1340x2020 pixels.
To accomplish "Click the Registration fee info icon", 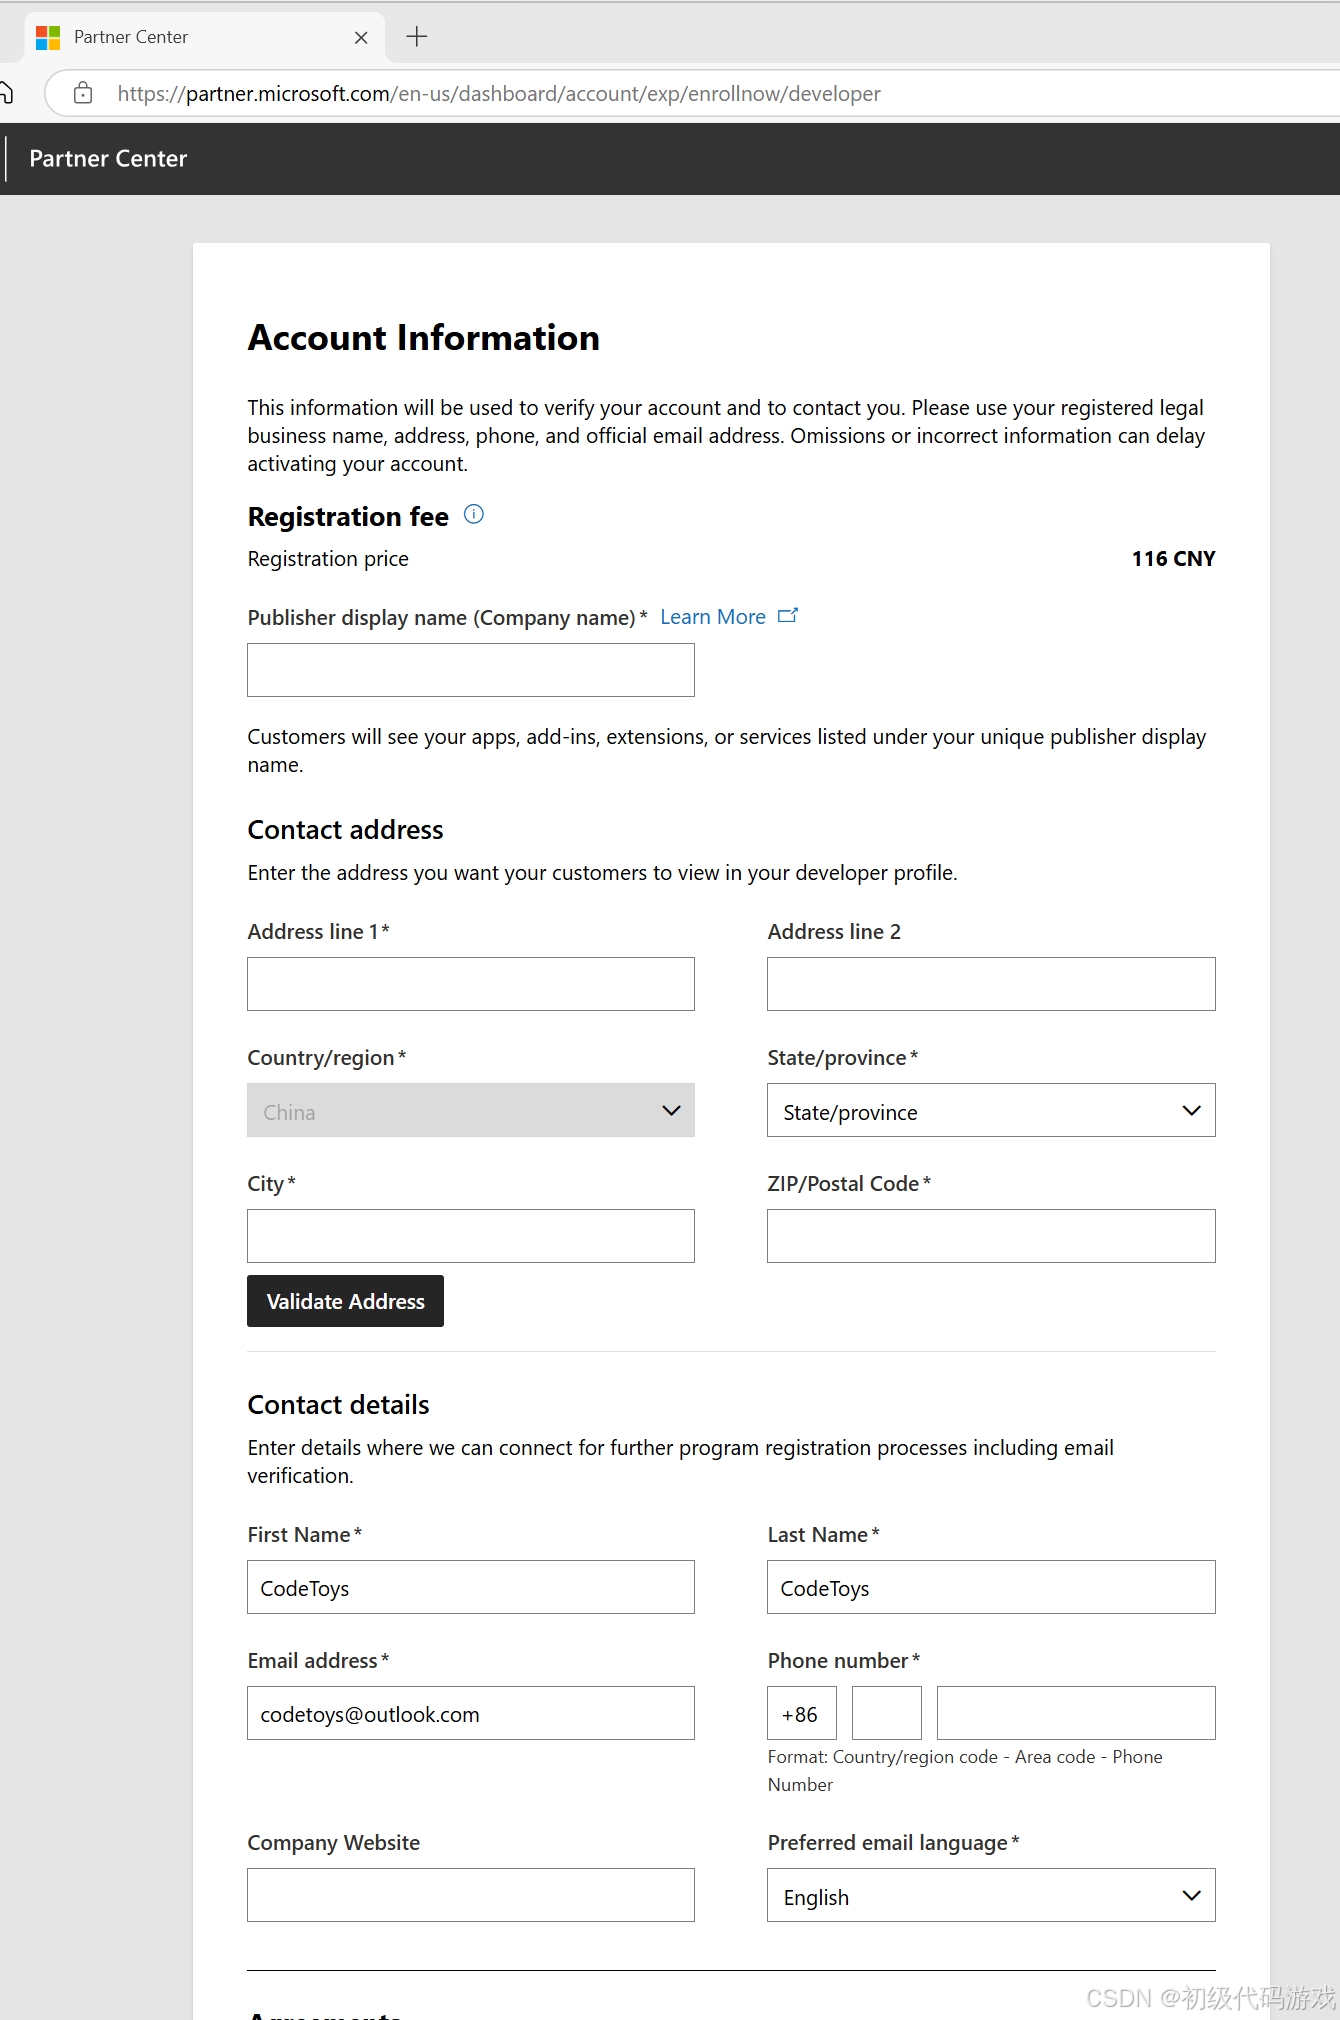I will [x=474, y=515].
